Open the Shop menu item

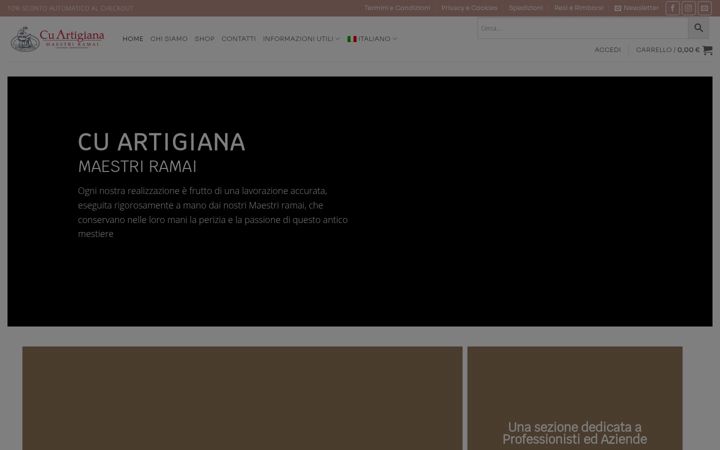[204, 39]
